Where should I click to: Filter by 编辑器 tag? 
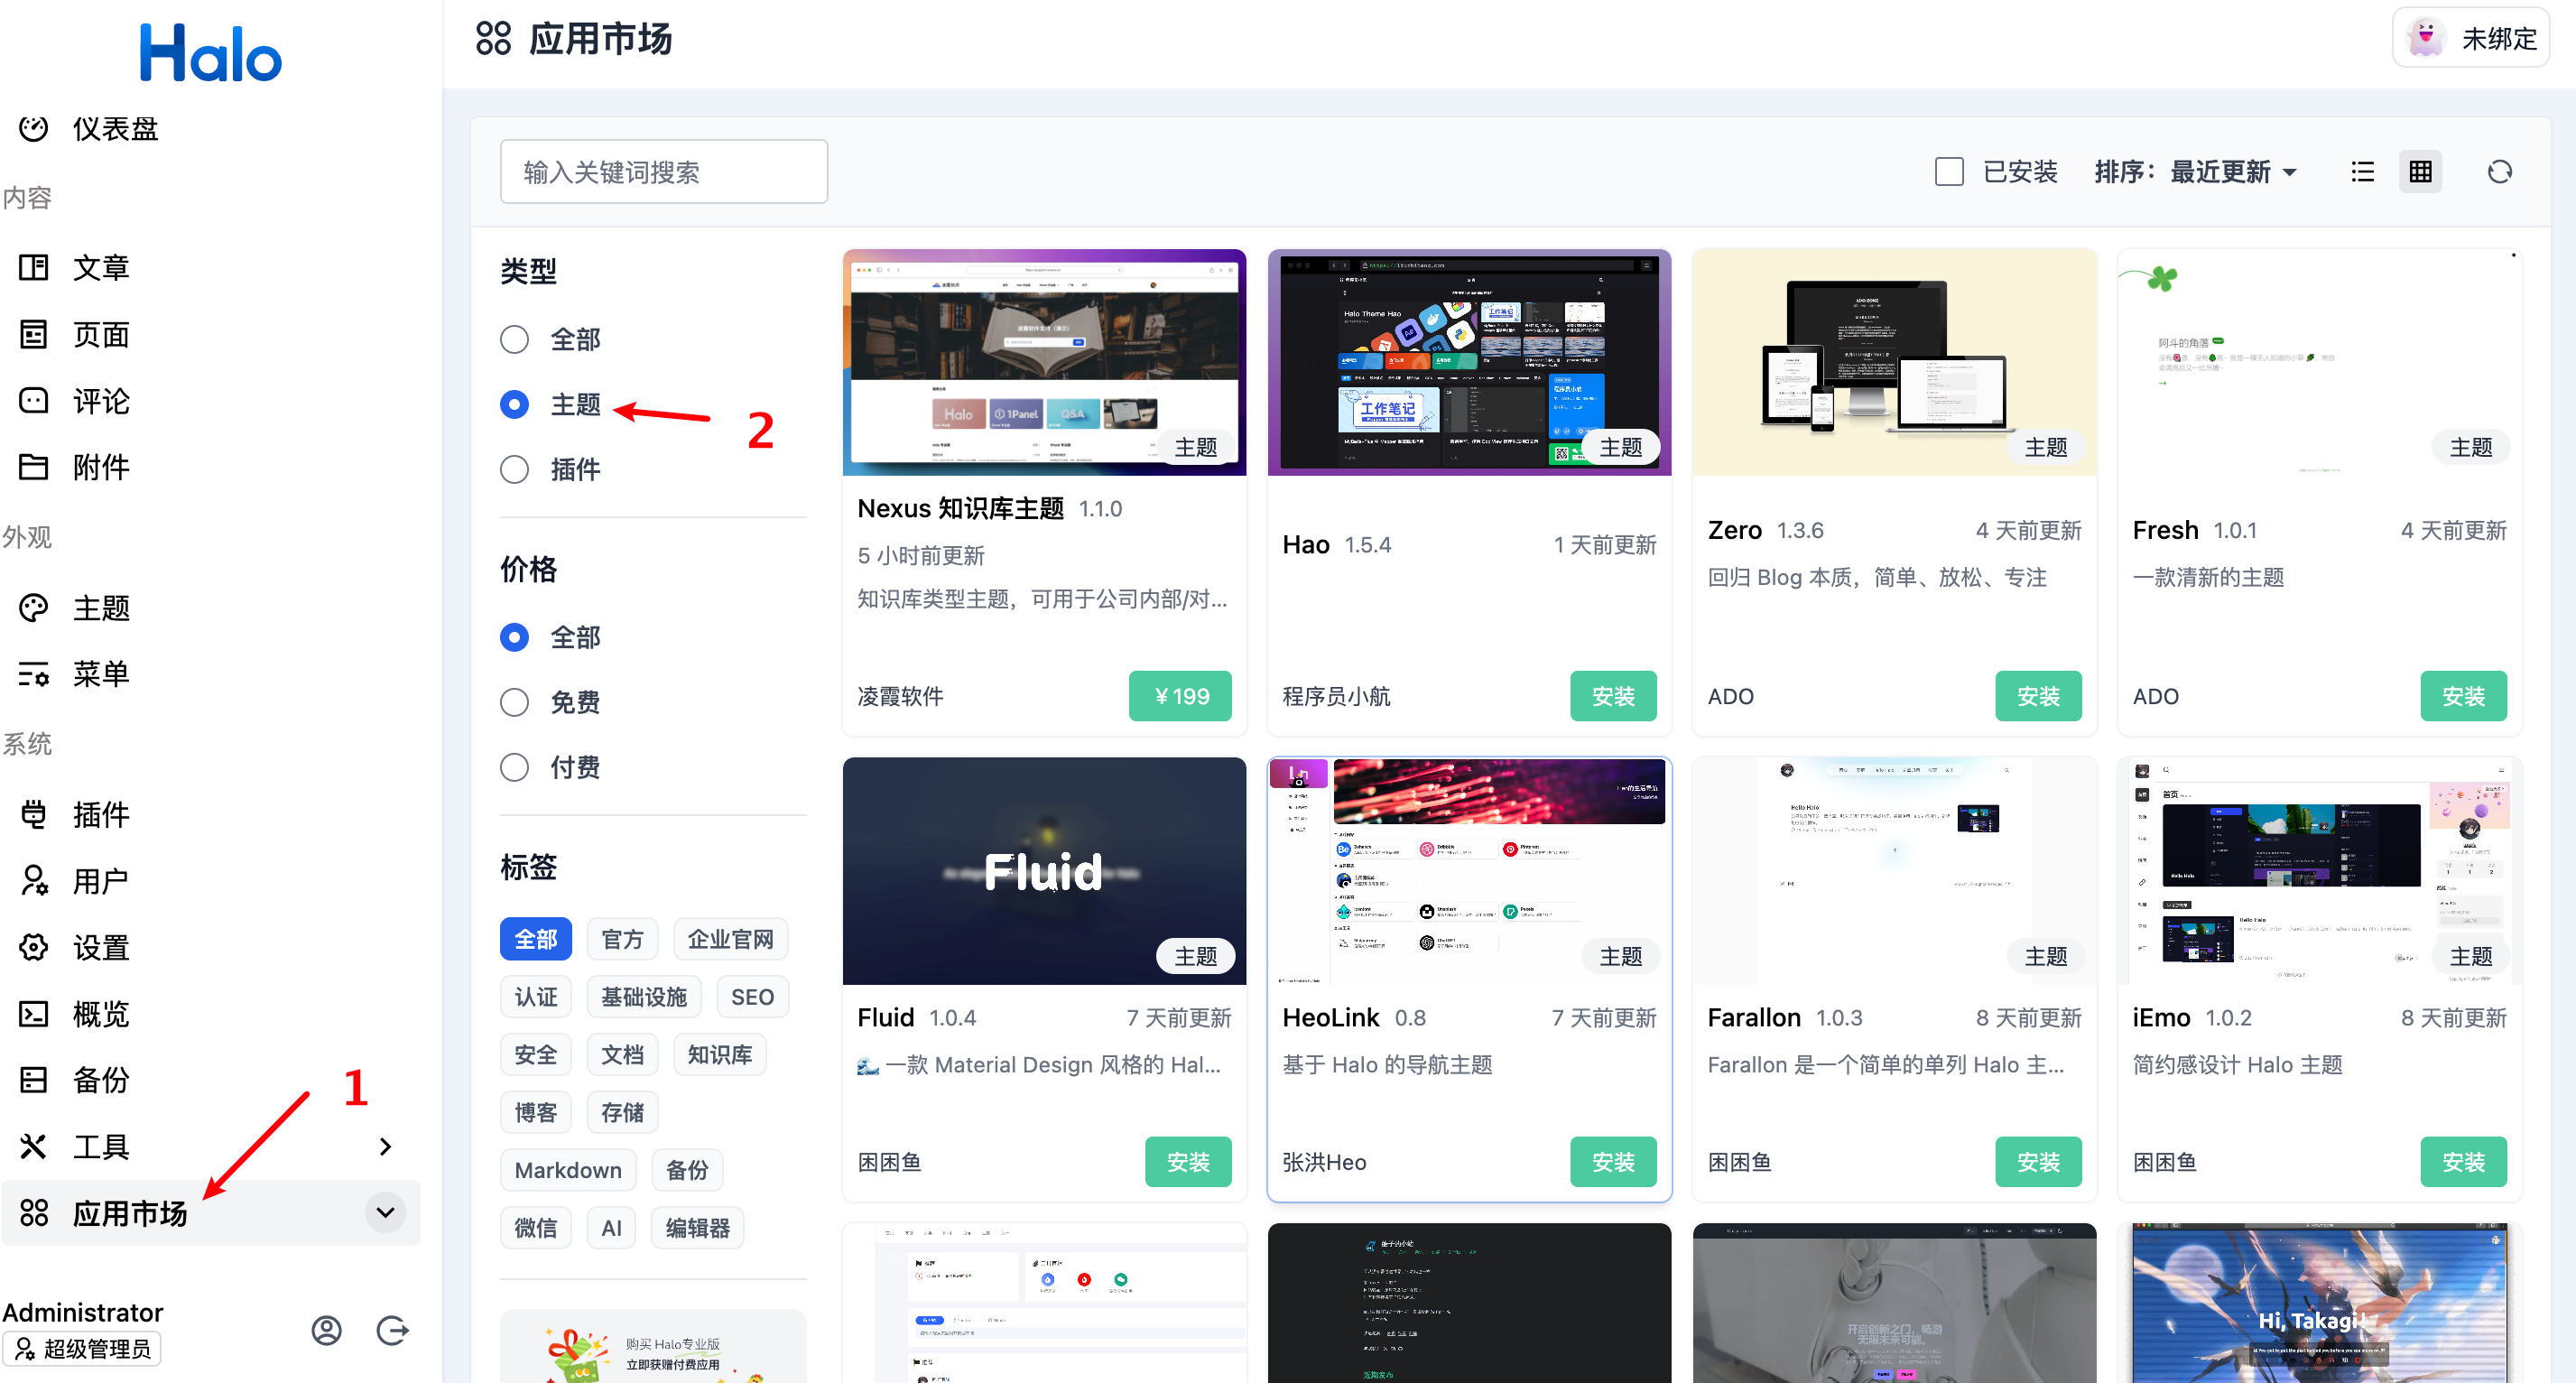tap(698, 1228)
